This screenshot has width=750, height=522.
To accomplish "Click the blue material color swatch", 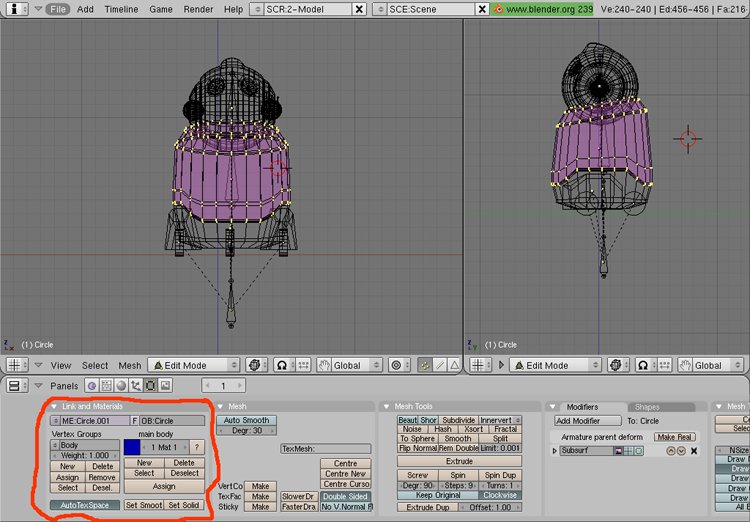I will (132, 447).
